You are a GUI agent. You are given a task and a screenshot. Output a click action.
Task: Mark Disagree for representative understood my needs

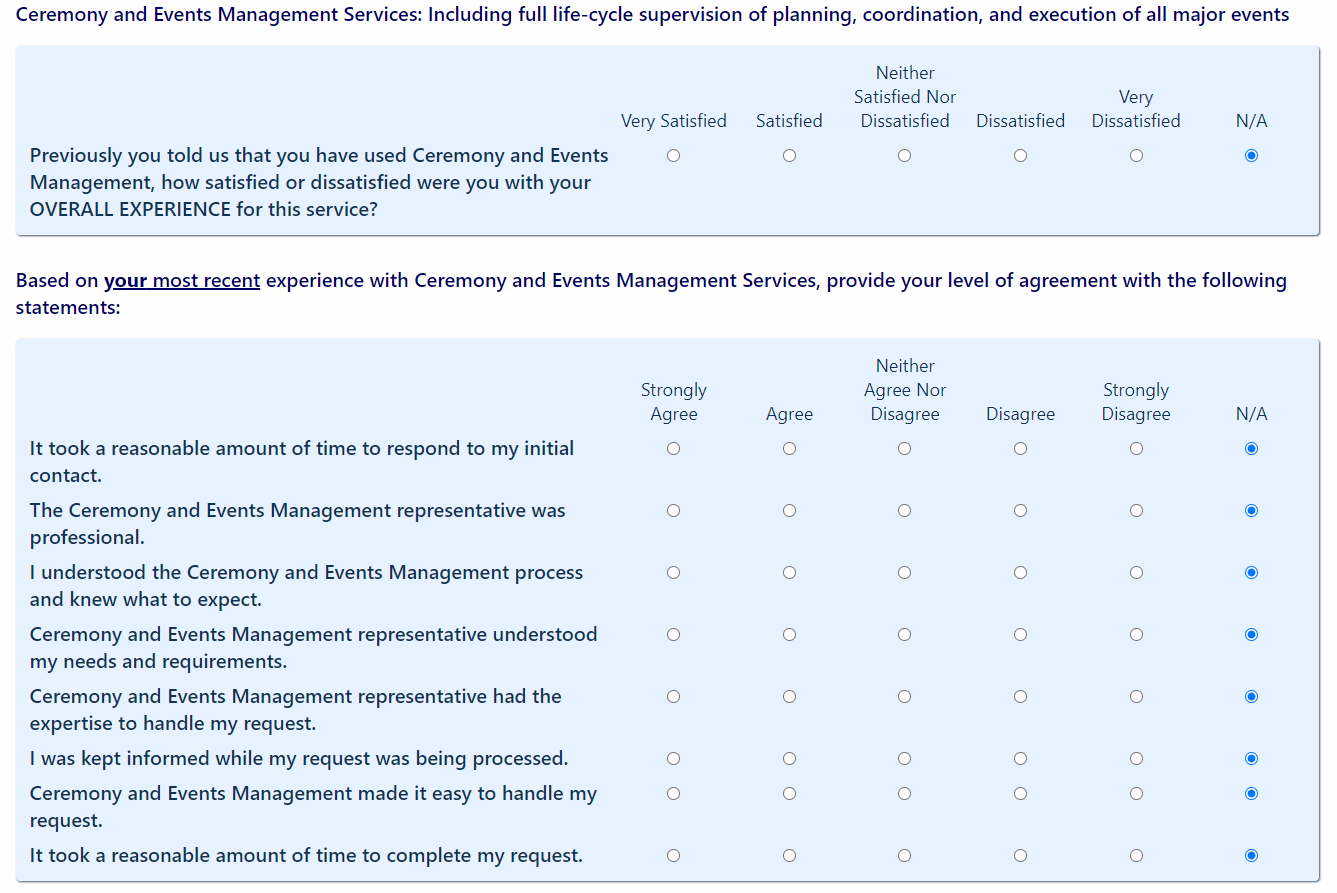(x=1020, y=635)
